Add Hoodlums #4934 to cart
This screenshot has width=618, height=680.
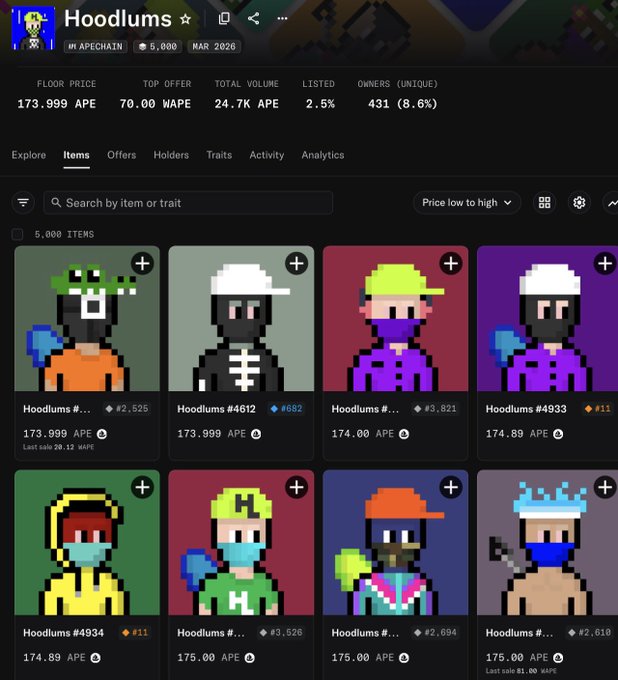point(142,487)
